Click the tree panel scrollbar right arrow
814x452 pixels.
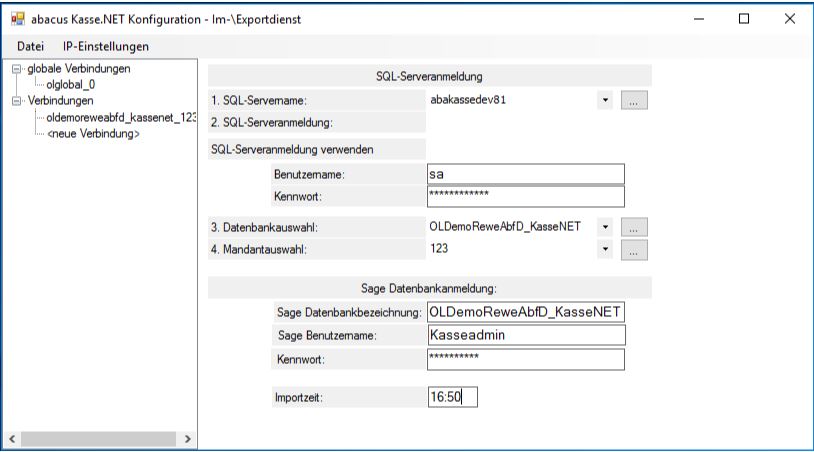[x=187, y=438]
